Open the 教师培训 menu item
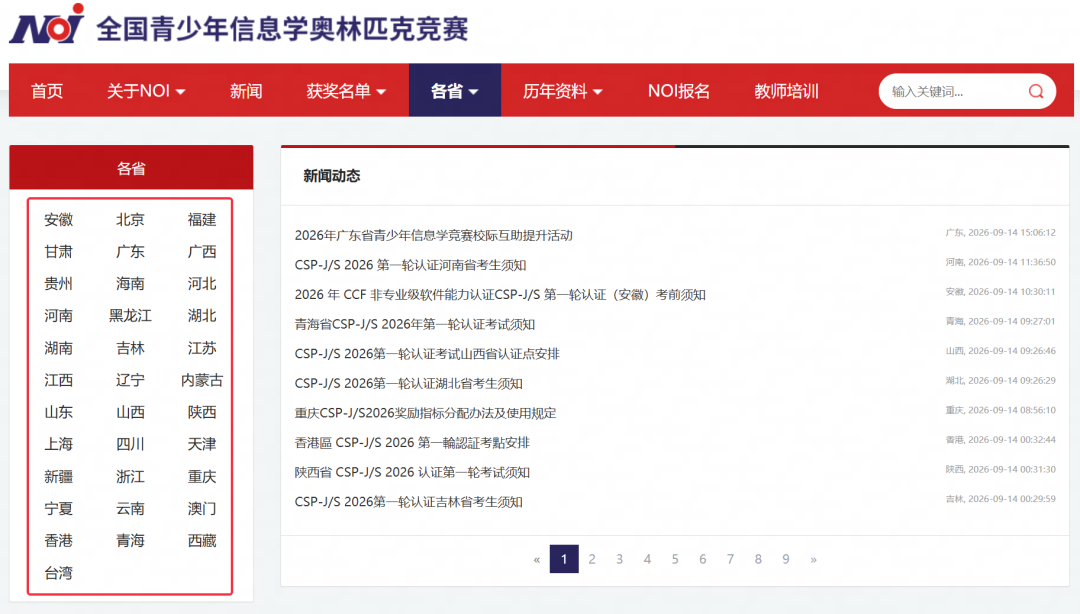1080x614 pixels. click(786, 91)
